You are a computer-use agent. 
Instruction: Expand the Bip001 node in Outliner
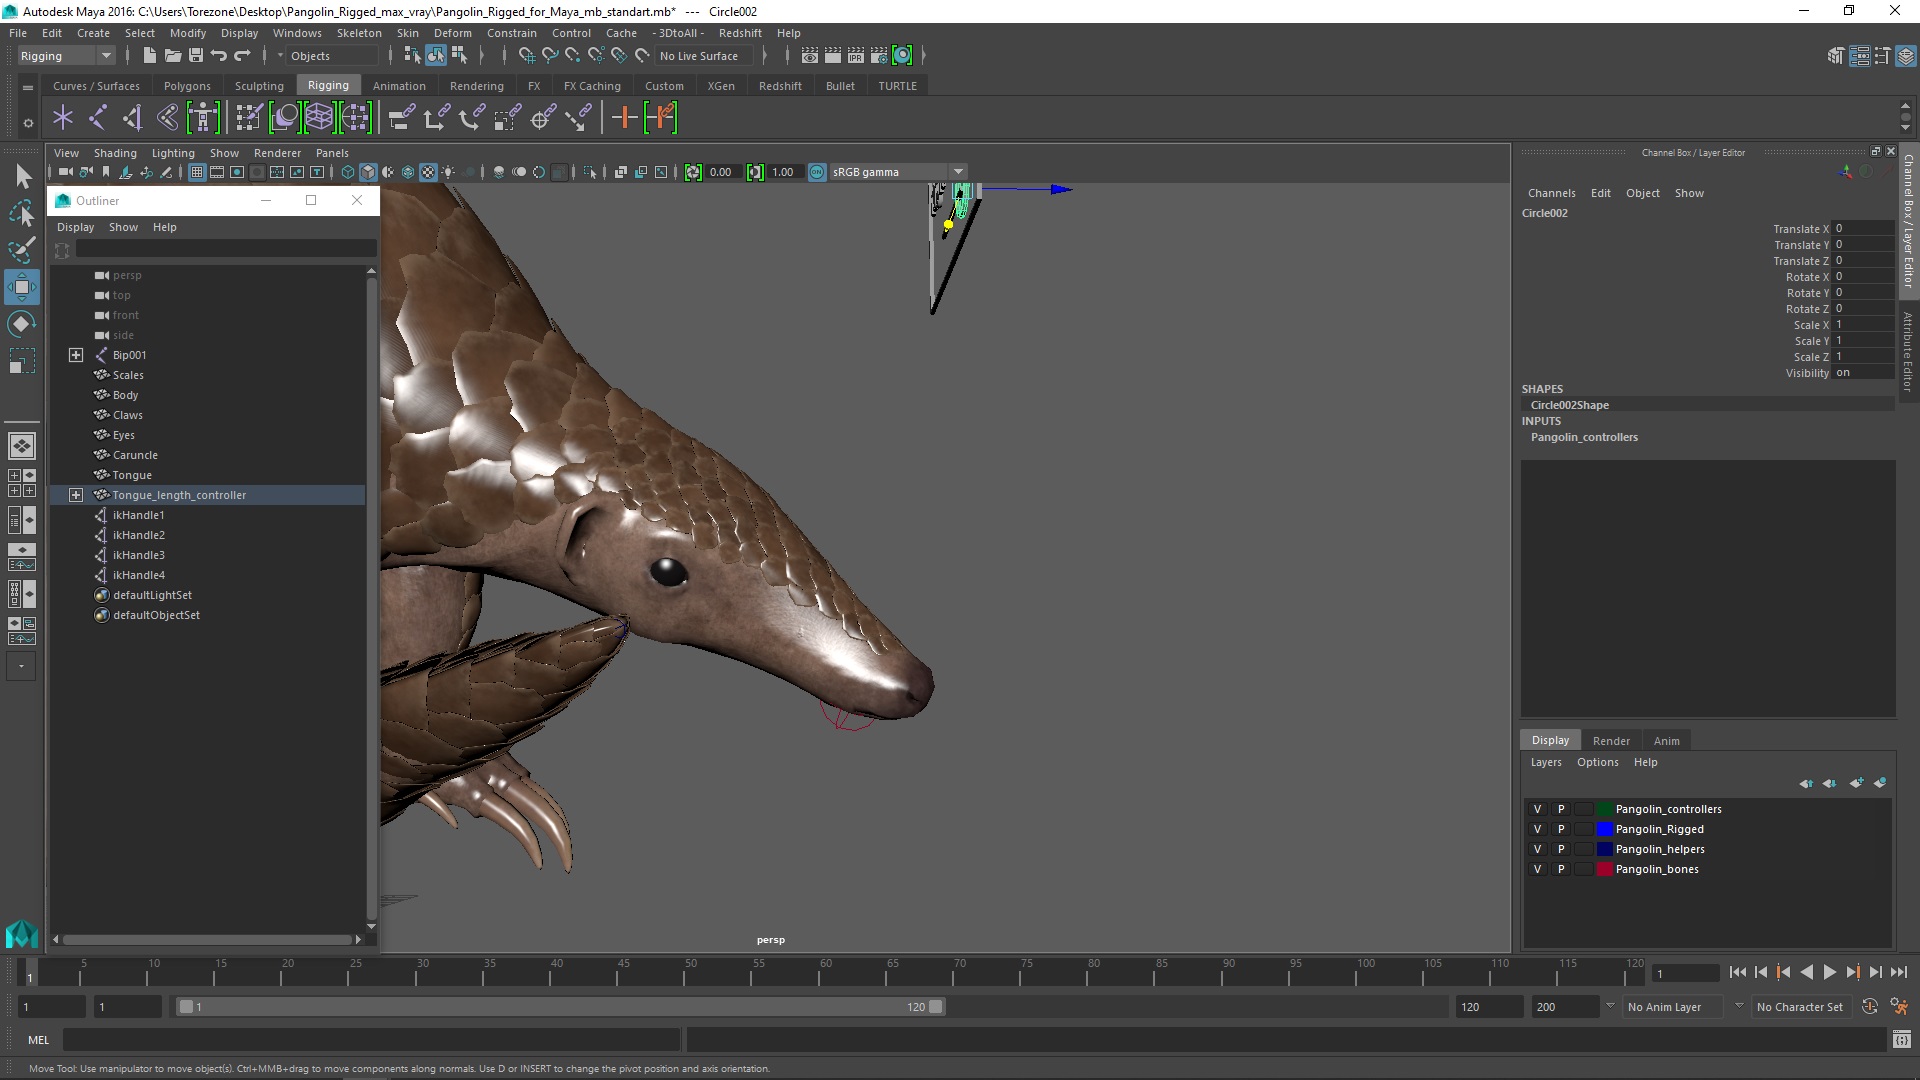pos(76,355)
